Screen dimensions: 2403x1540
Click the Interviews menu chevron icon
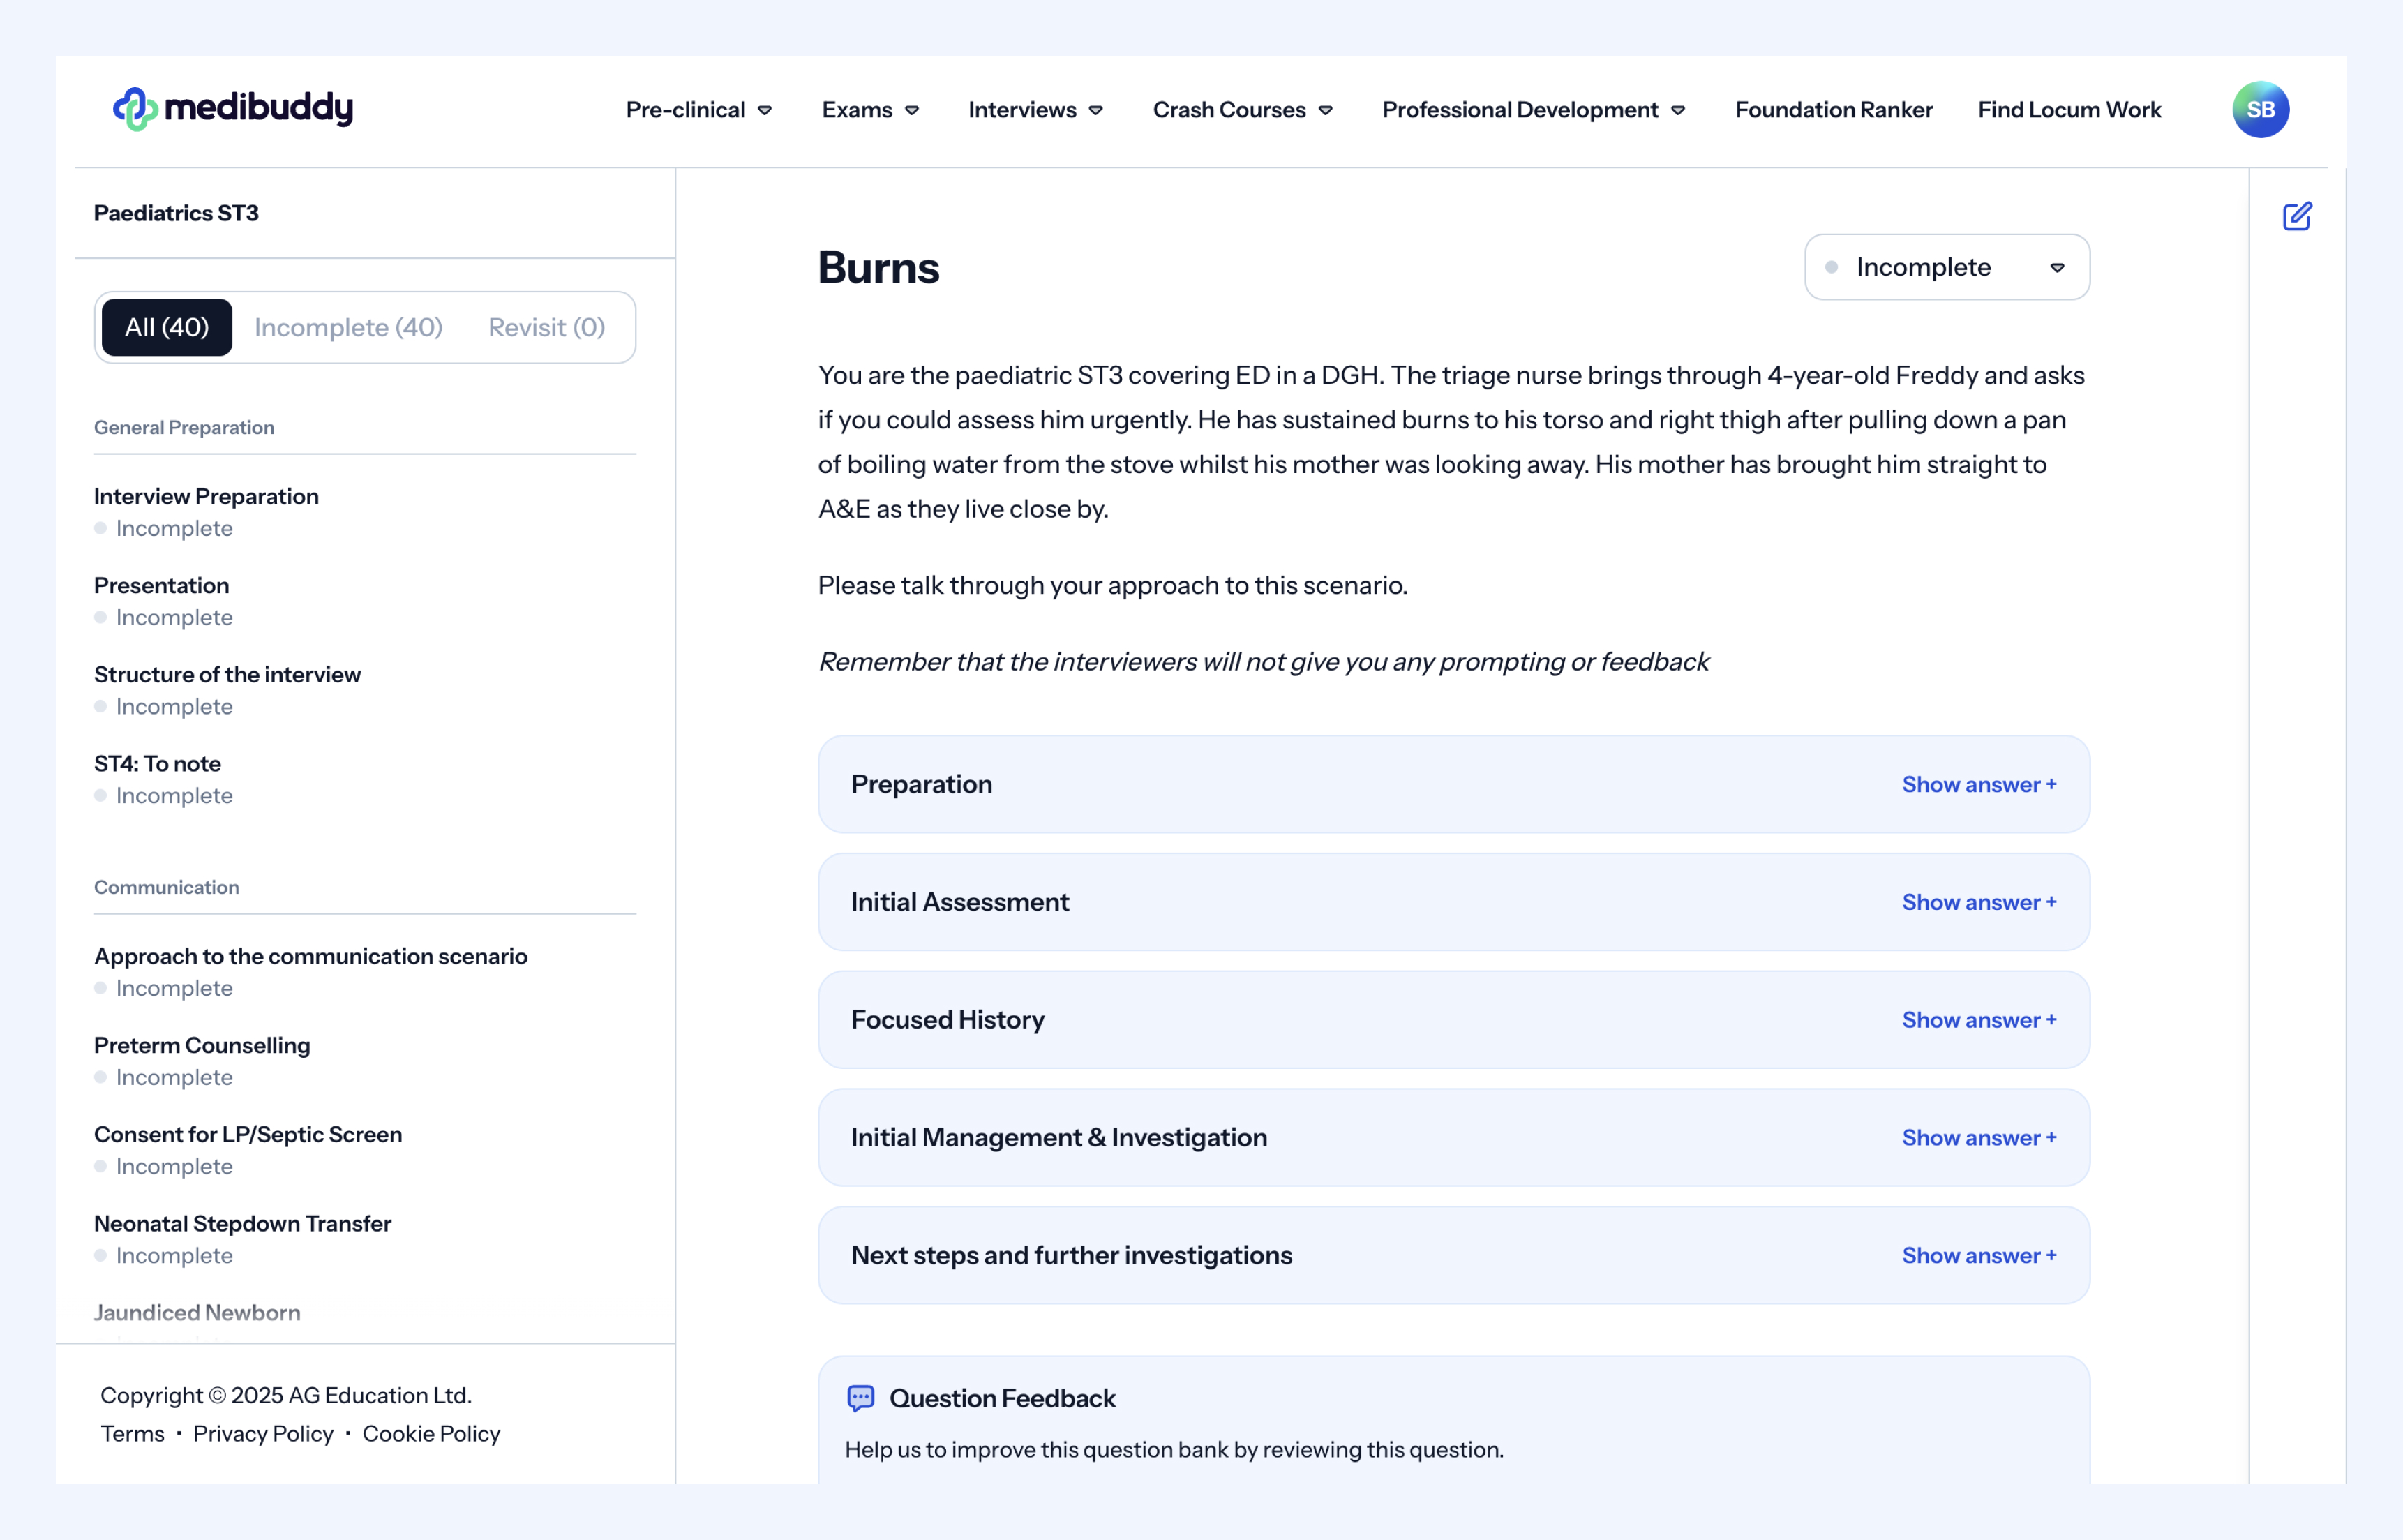click(x=1096, y=110)
